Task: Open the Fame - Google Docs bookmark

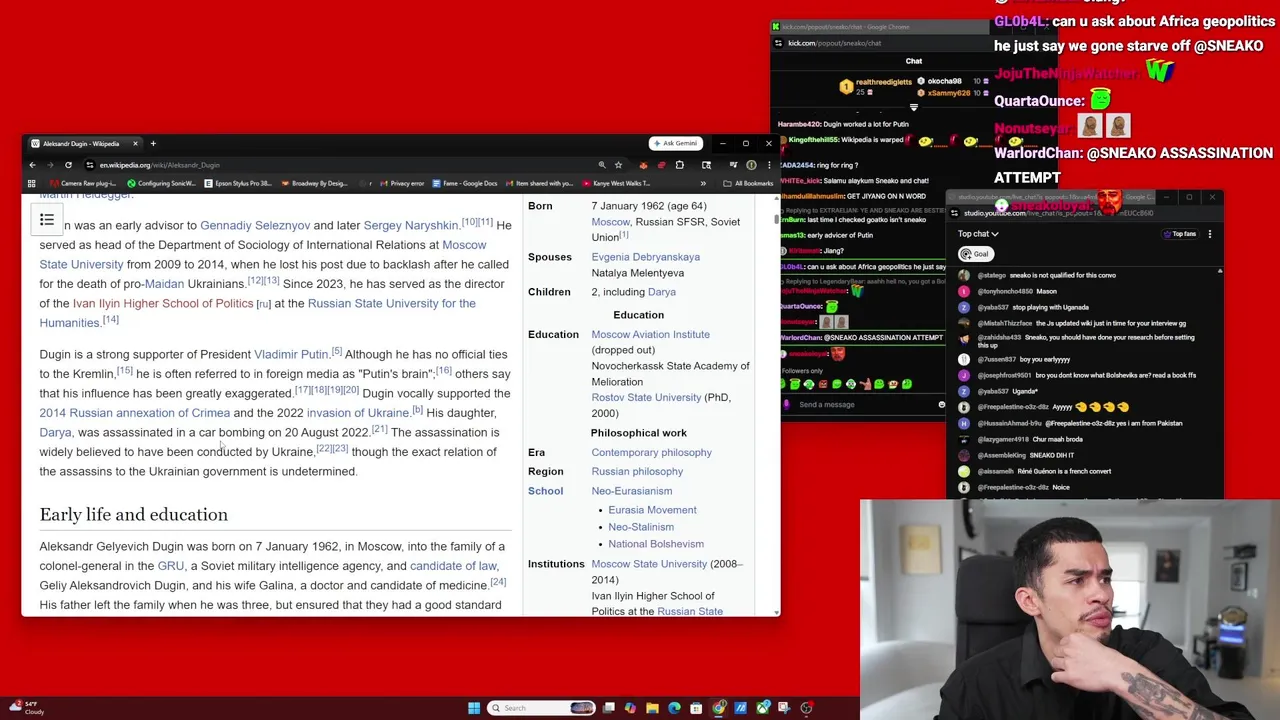Action: click(x=465, y=183)
